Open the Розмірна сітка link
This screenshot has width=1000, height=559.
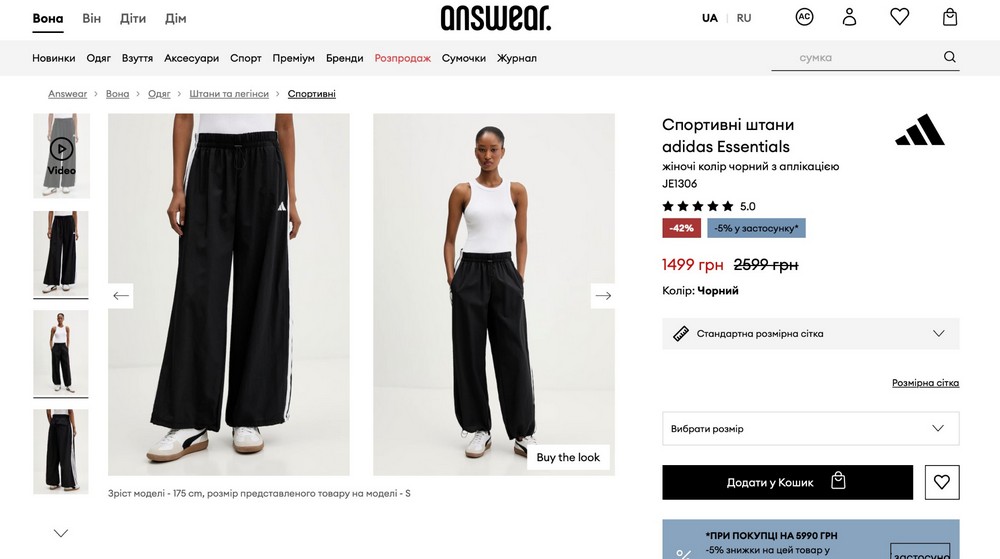tap(925, 383)
